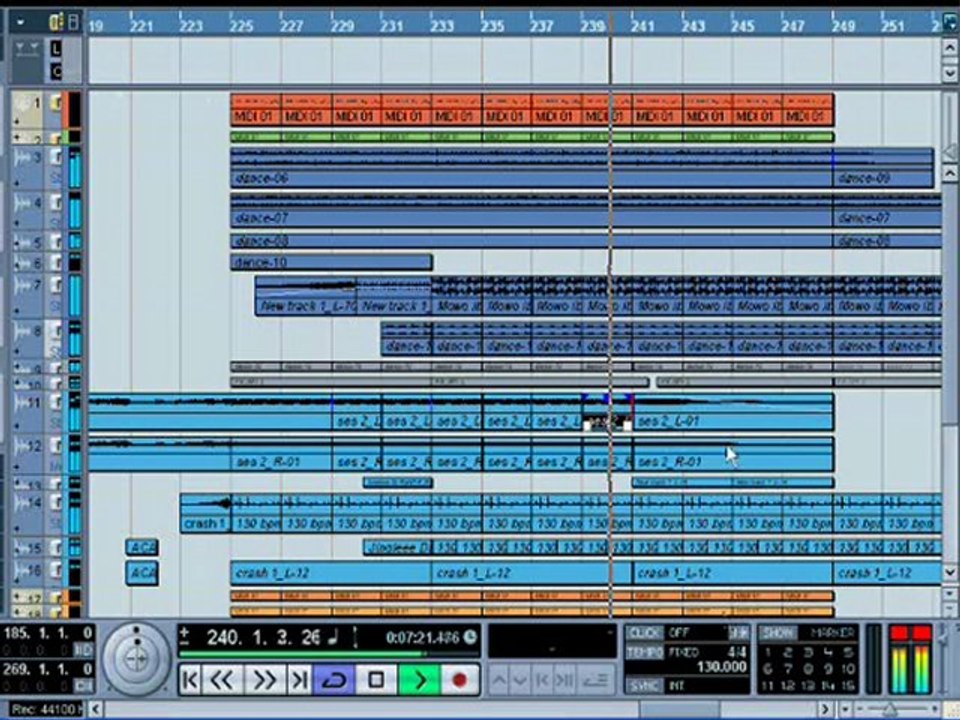Image resolution: width=960 pixels, height=720 pixels.
Task: Click bar 249 on the timeline ruler
Action: point(843,26)
